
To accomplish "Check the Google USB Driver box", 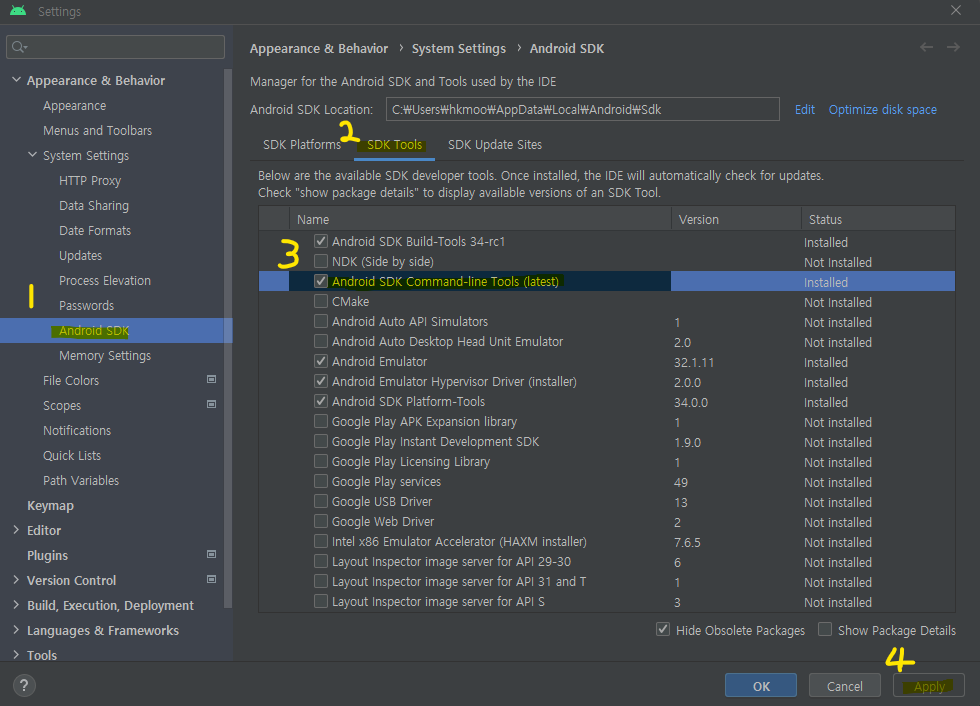I will coord(321,500).
